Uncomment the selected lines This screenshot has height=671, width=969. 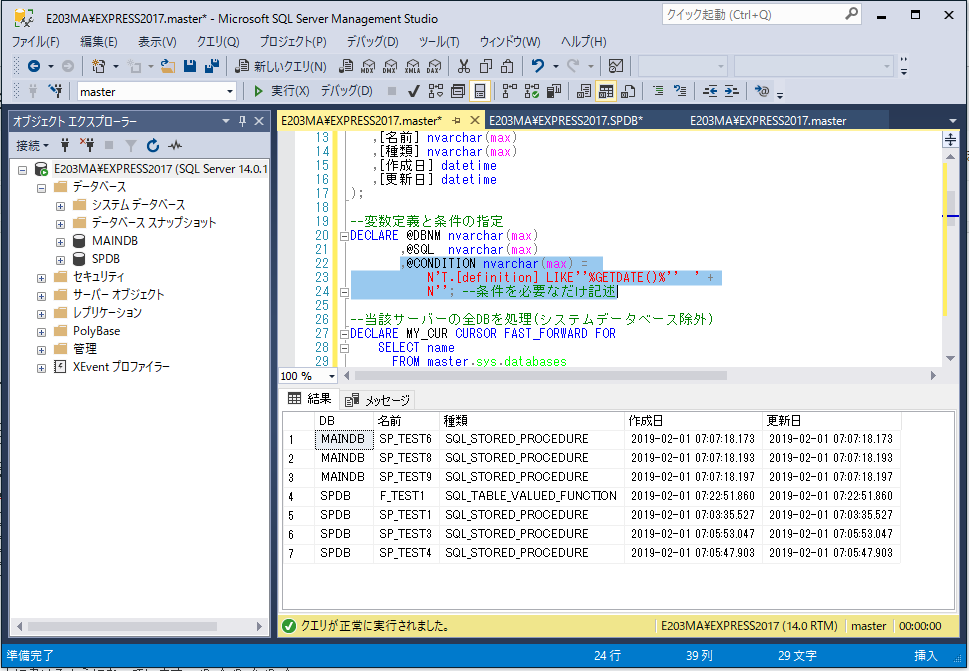pos(680,91)
